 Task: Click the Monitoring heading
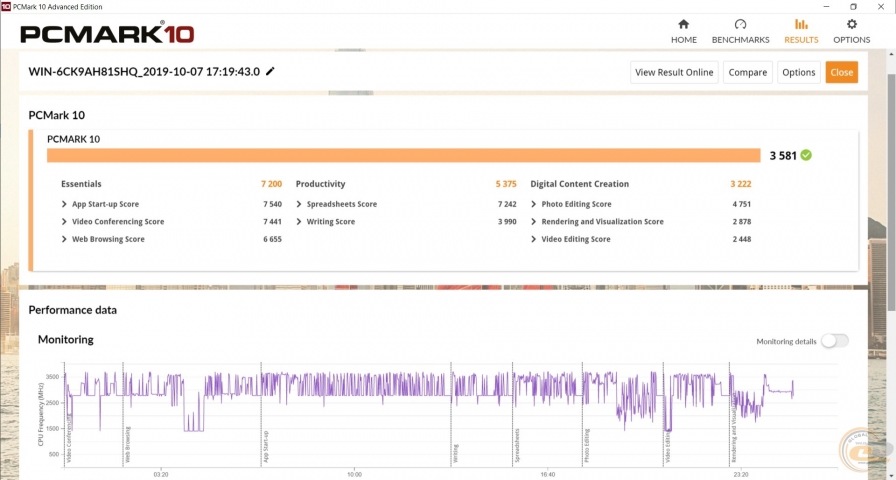click(66, 339)
